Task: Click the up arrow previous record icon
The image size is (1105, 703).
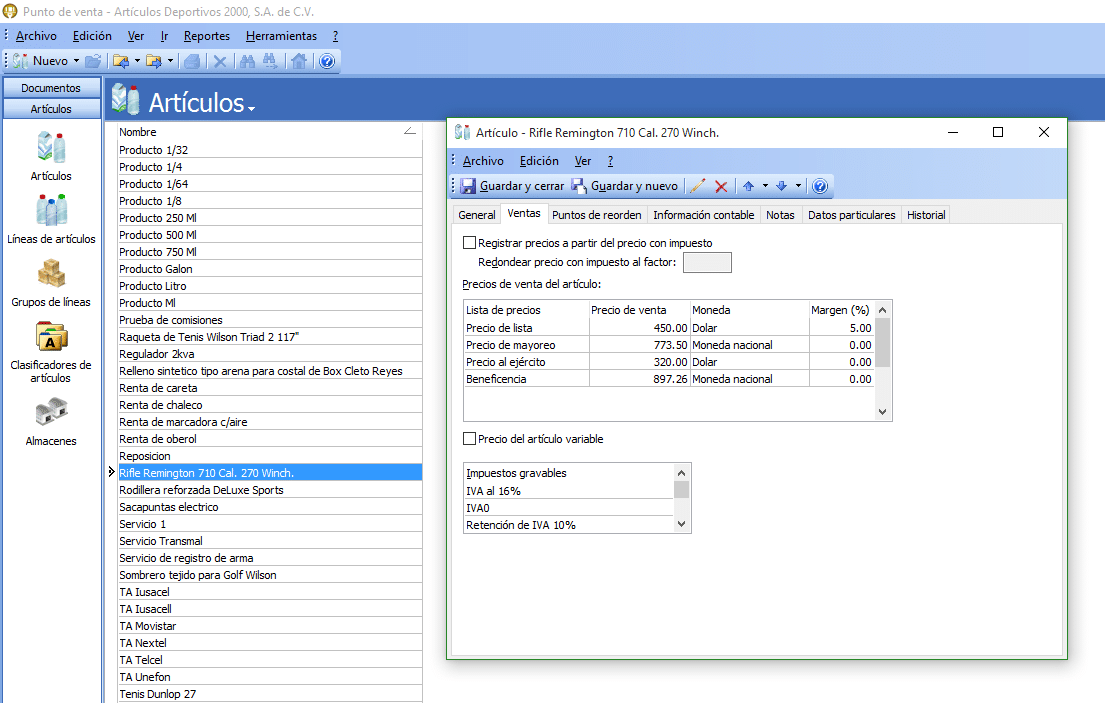Action: pos(748,186)
